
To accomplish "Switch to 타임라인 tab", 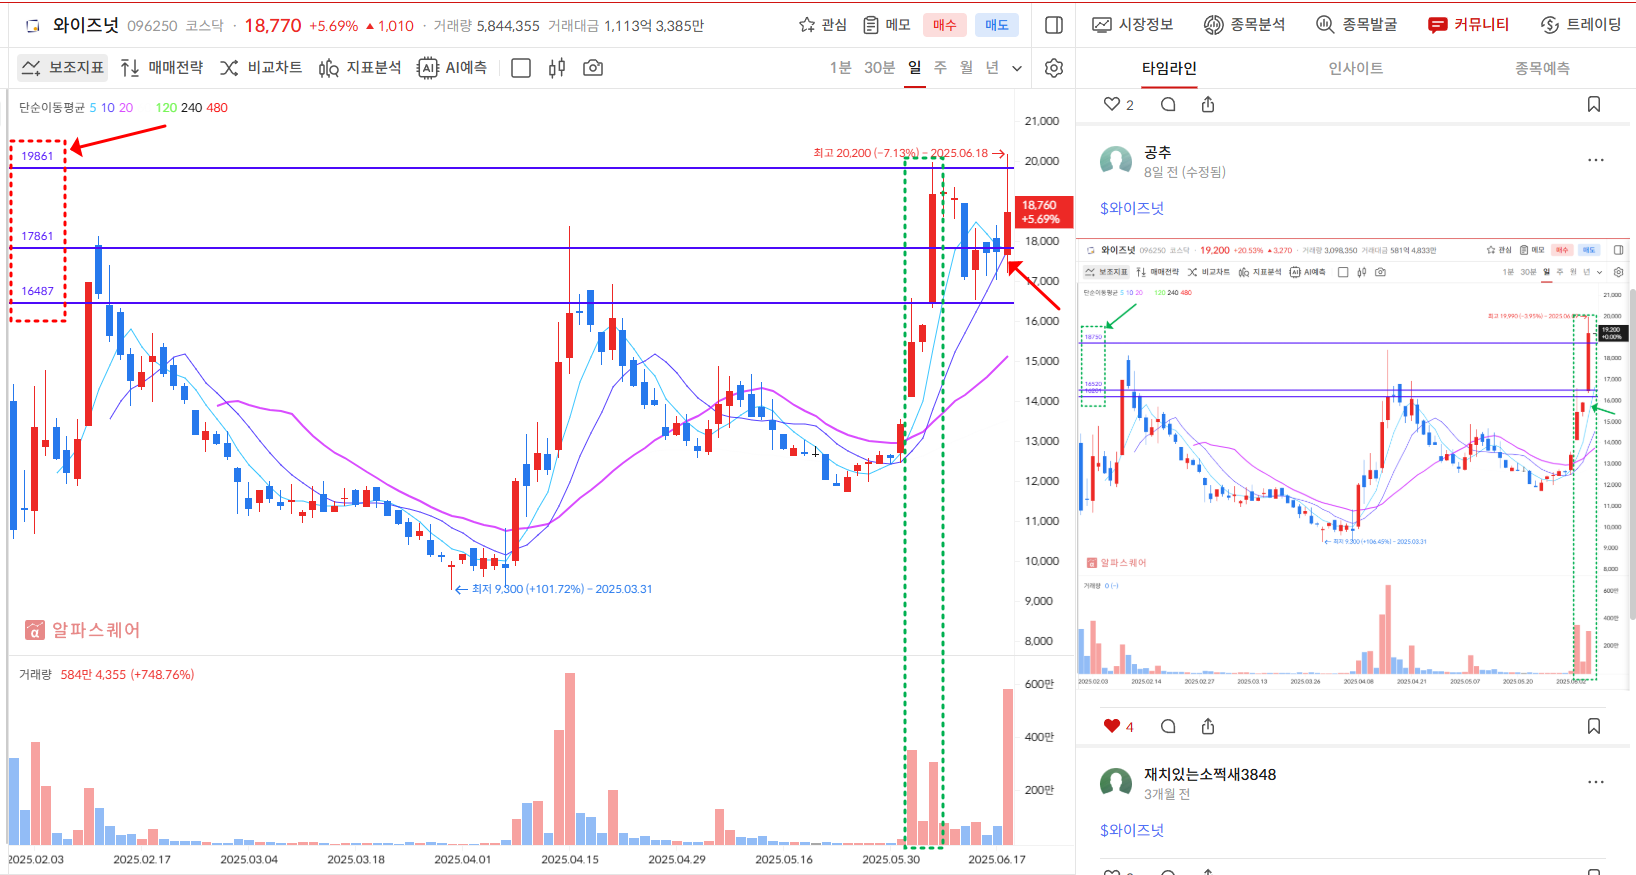I will [x=1169, y=68].
